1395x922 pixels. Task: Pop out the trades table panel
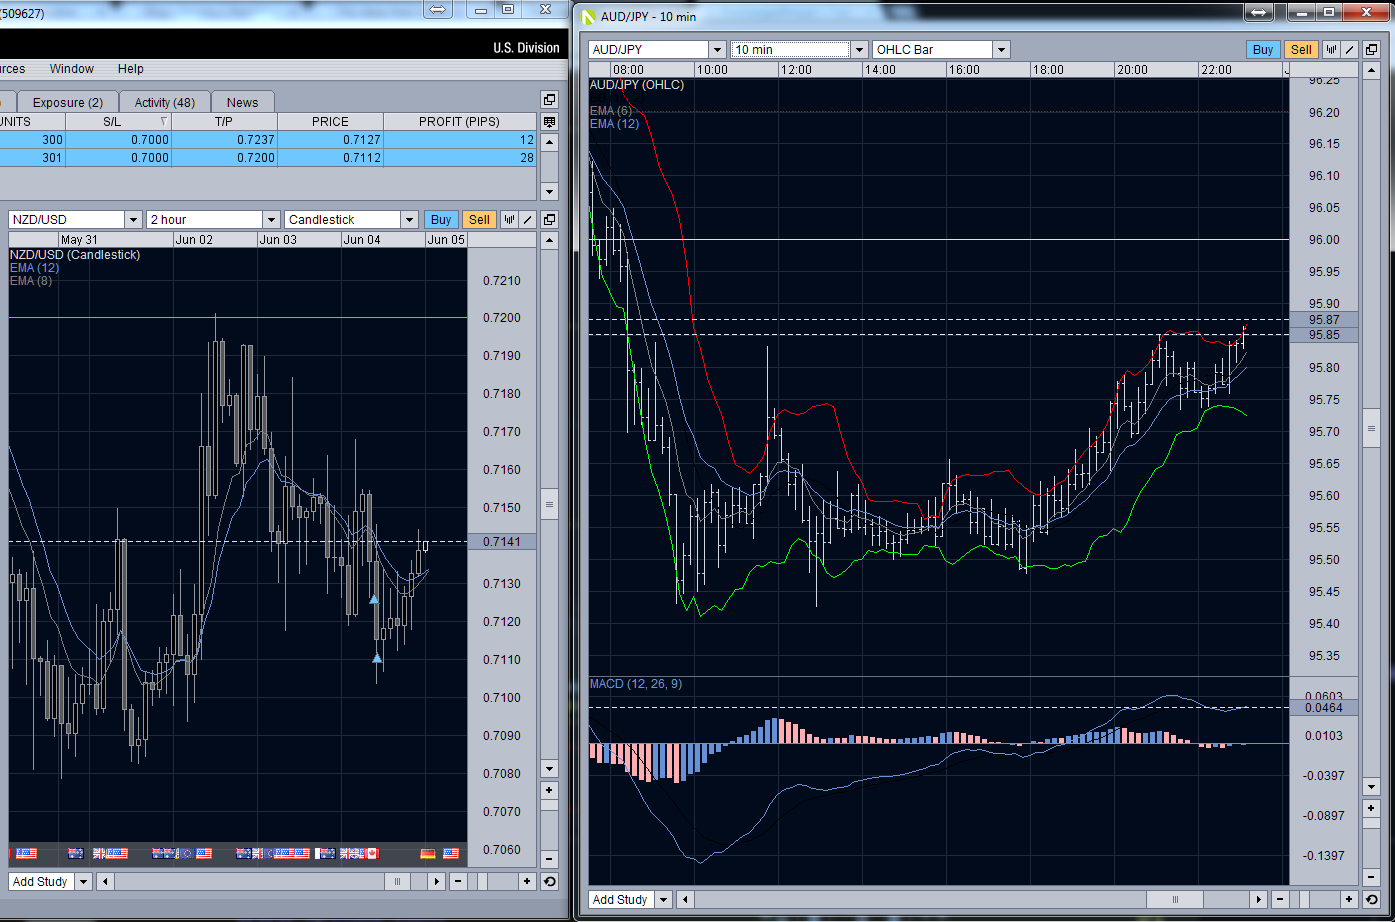(549, 100)
